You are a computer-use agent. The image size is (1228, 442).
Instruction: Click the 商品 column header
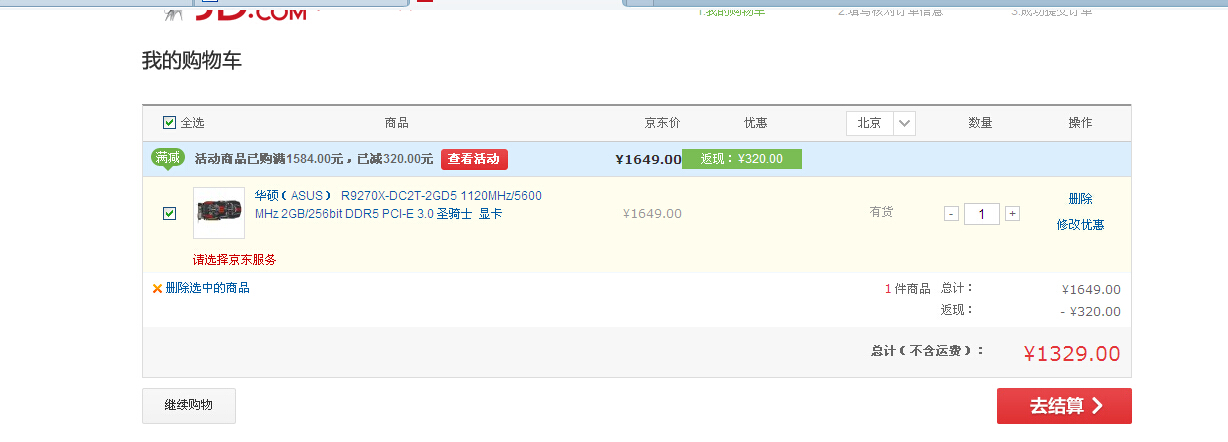point(397,123)
